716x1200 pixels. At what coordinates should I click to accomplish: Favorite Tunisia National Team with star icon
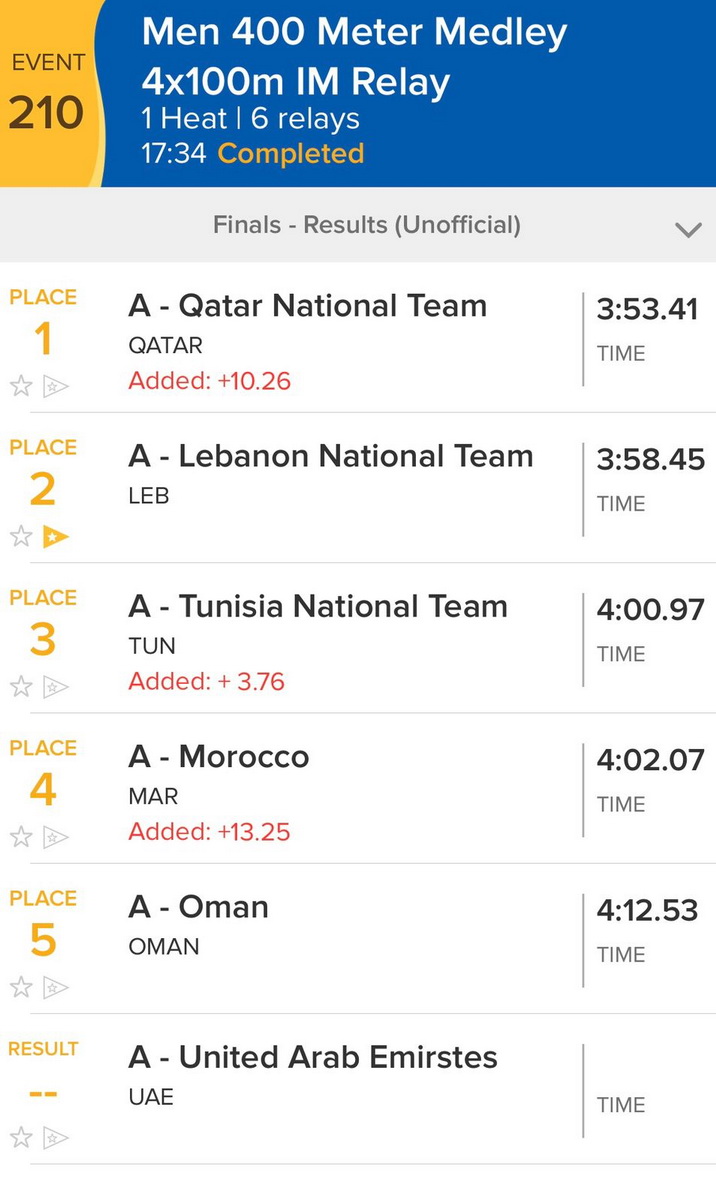[21, 687]
